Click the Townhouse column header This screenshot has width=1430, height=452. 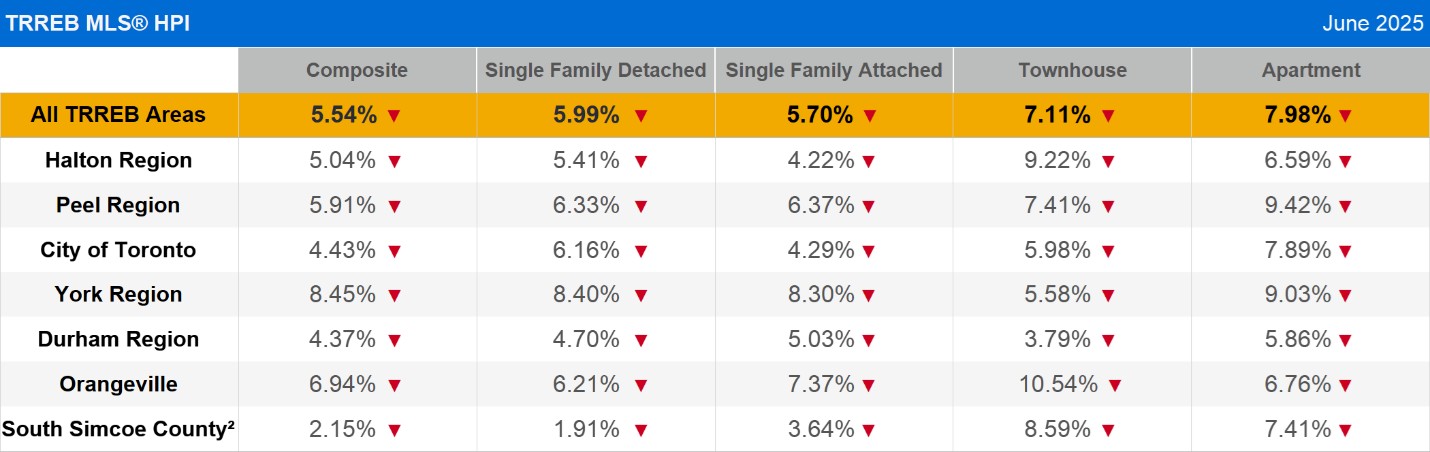click(x=1072, y=70)
